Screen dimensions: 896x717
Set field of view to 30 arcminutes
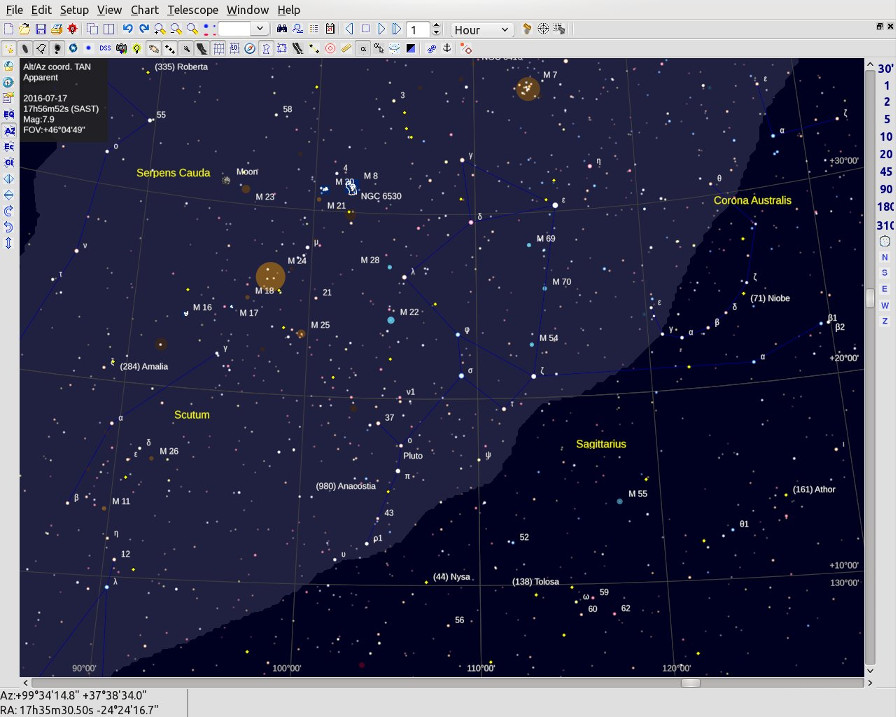pos(885,69)
